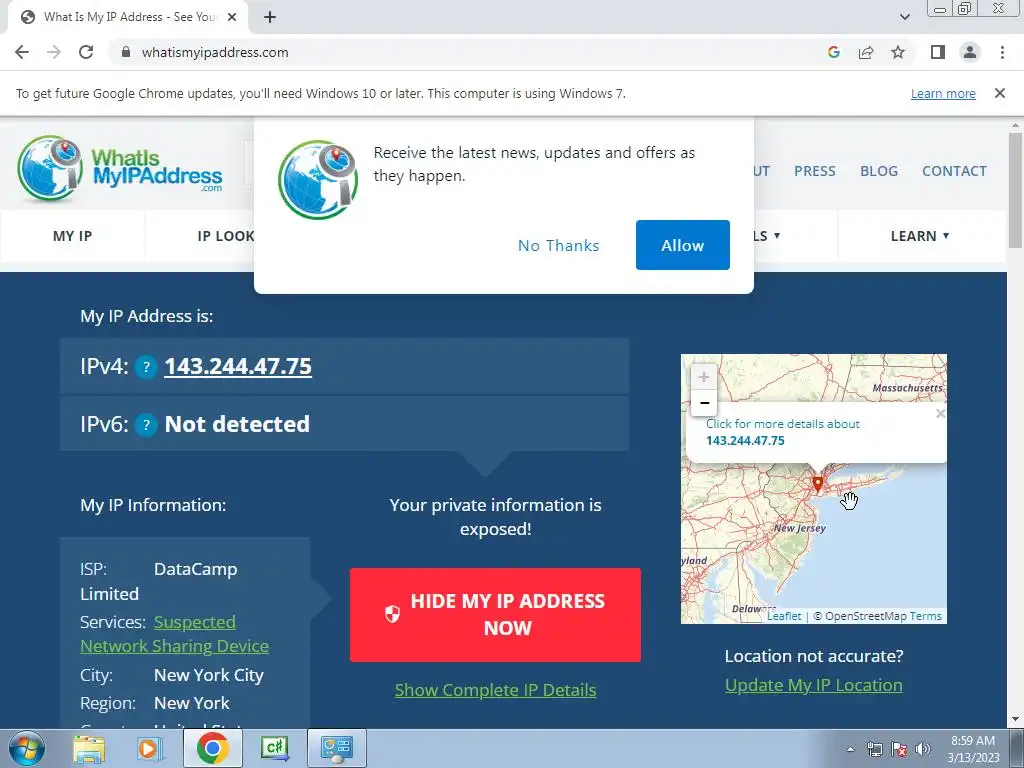Open the BLOG header link
The width and height of the screenshot is (1024, 768).
coord(878,171)
